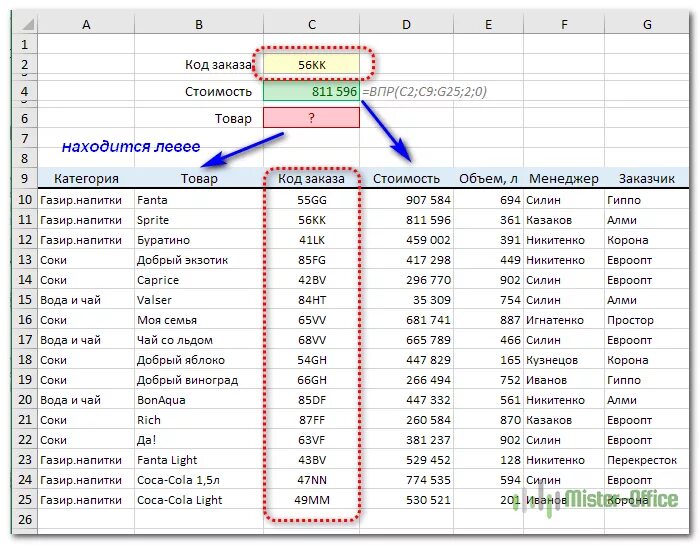
Task: Select column D header
Action: (x=406, y=24)
